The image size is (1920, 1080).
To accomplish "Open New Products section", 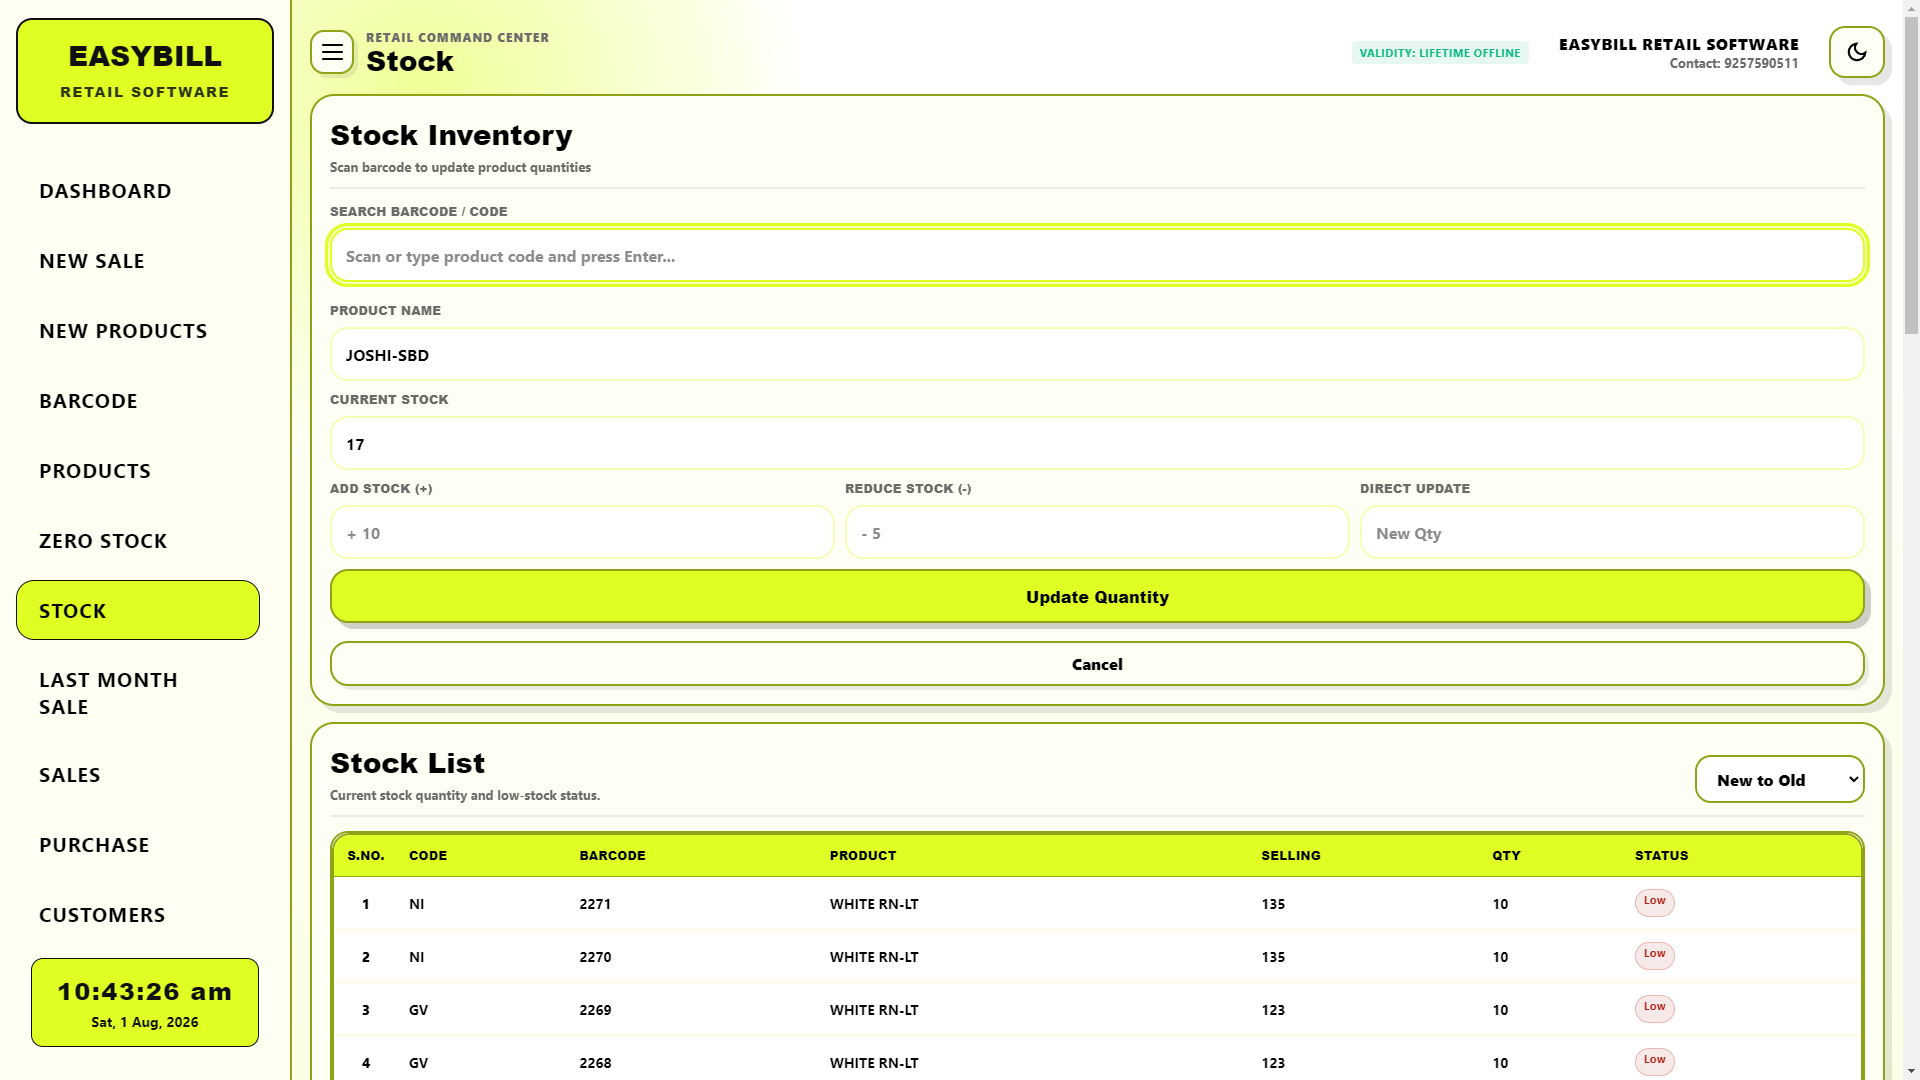I will pos(138,330).
